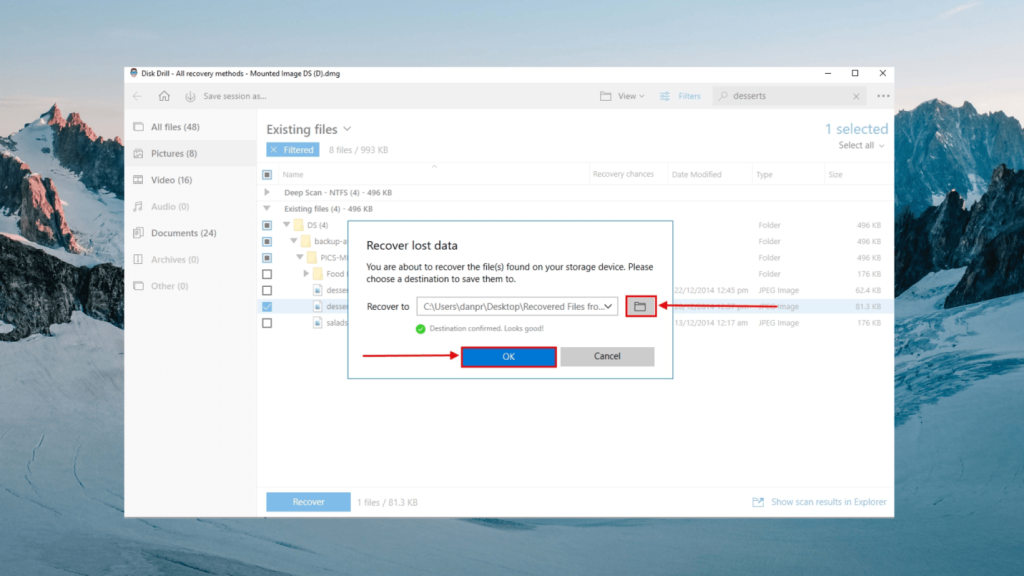Click the Show scan results in Explorer icon
The width and height of the screenshot is (1024, 576).
[x=757, y=501]
